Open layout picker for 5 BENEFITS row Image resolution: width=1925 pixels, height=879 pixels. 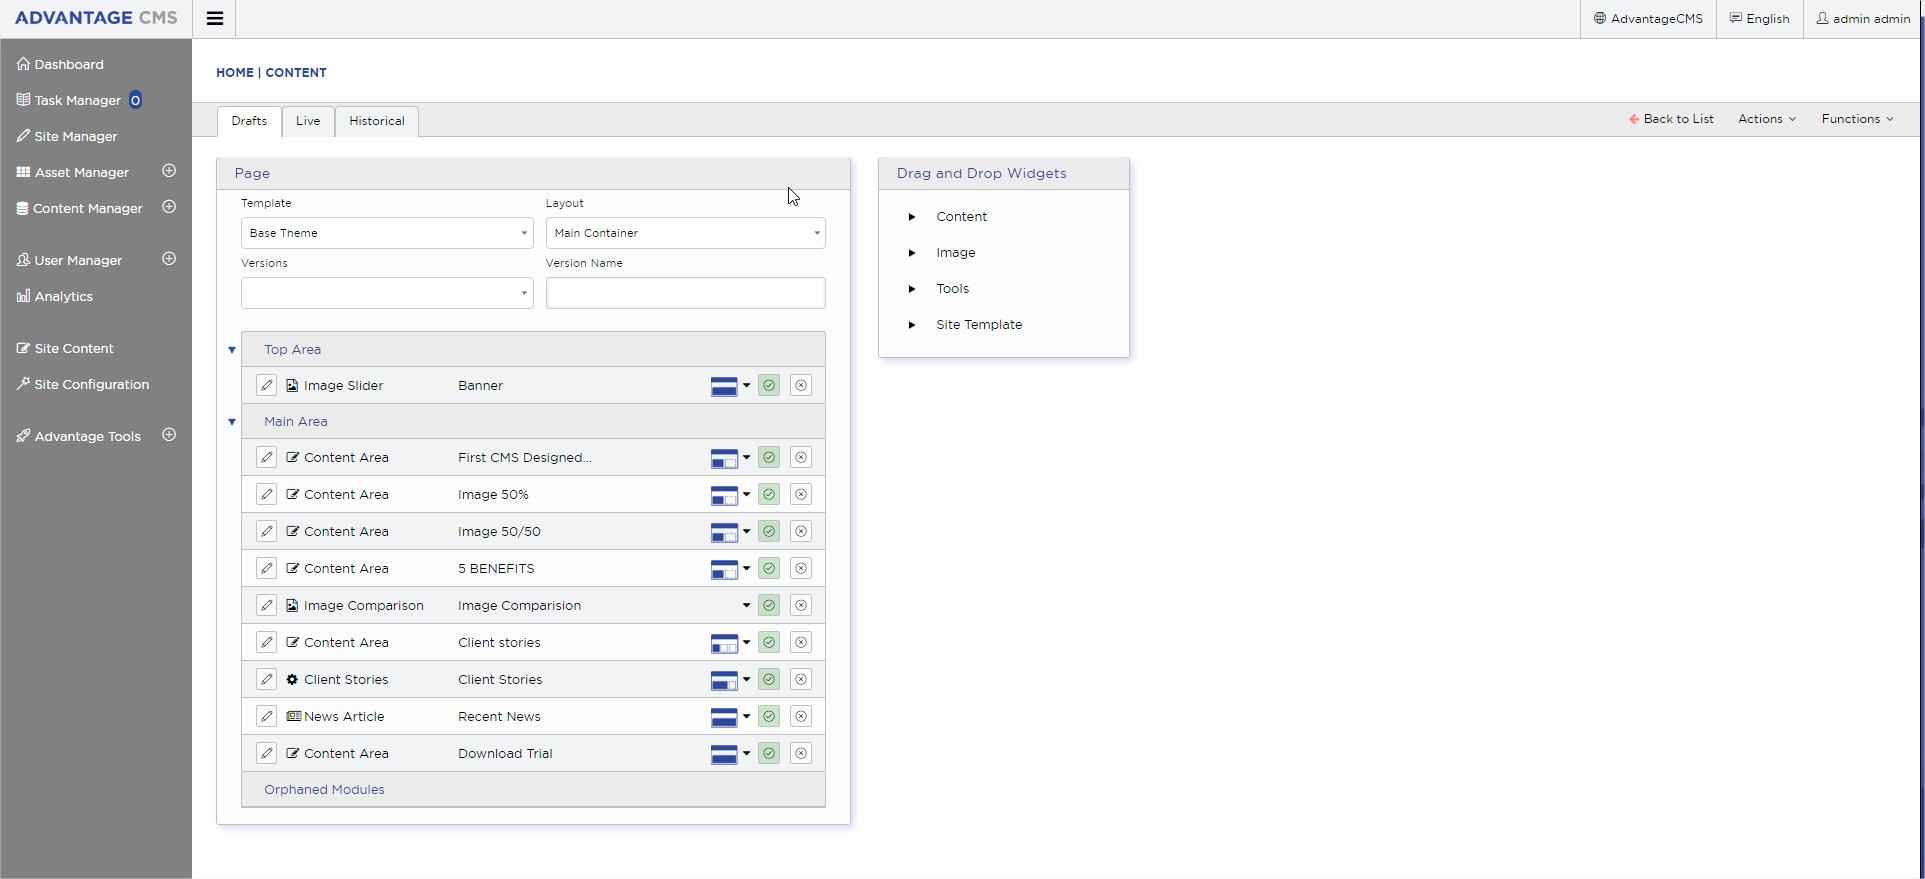pyautogui.click(x=730, y=569)
